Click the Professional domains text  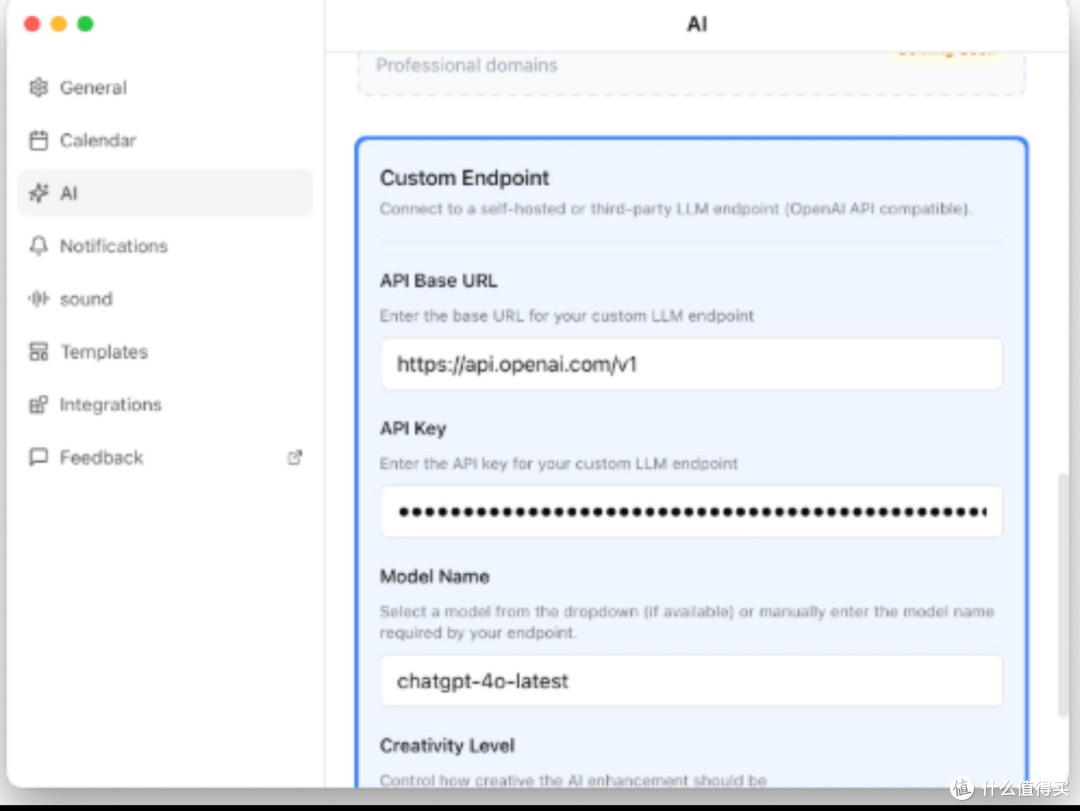pyautogui.click(x=466, y=65)
